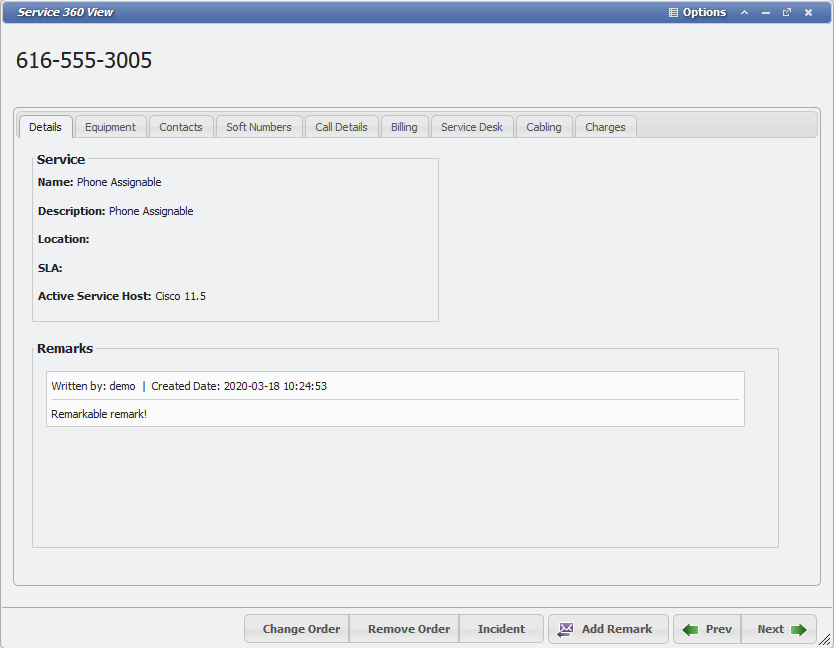Click the Add Remark envelope icon
The height and width of the screenshot is (648, 834).
point(566,629)
